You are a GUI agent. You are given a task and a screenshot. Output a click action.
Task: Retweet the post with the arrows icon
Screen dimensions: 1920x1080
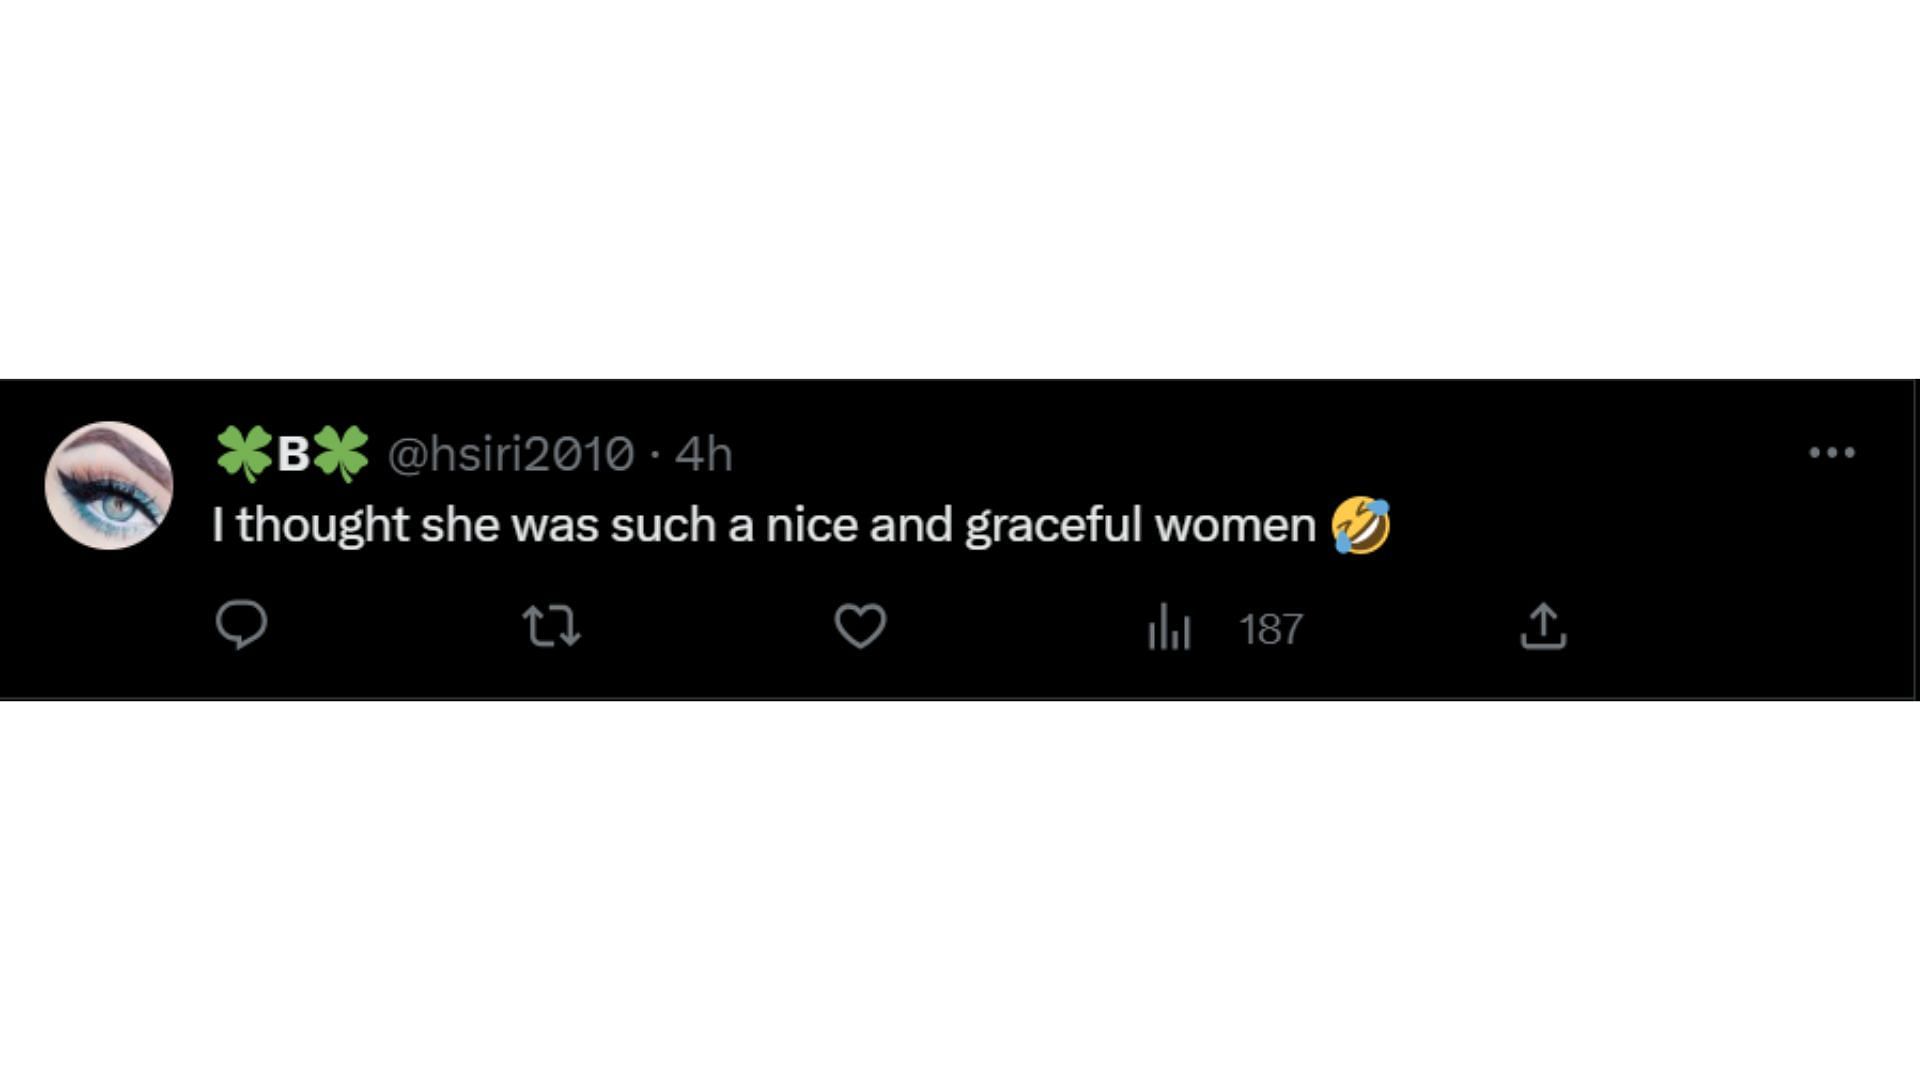(552, 627)
